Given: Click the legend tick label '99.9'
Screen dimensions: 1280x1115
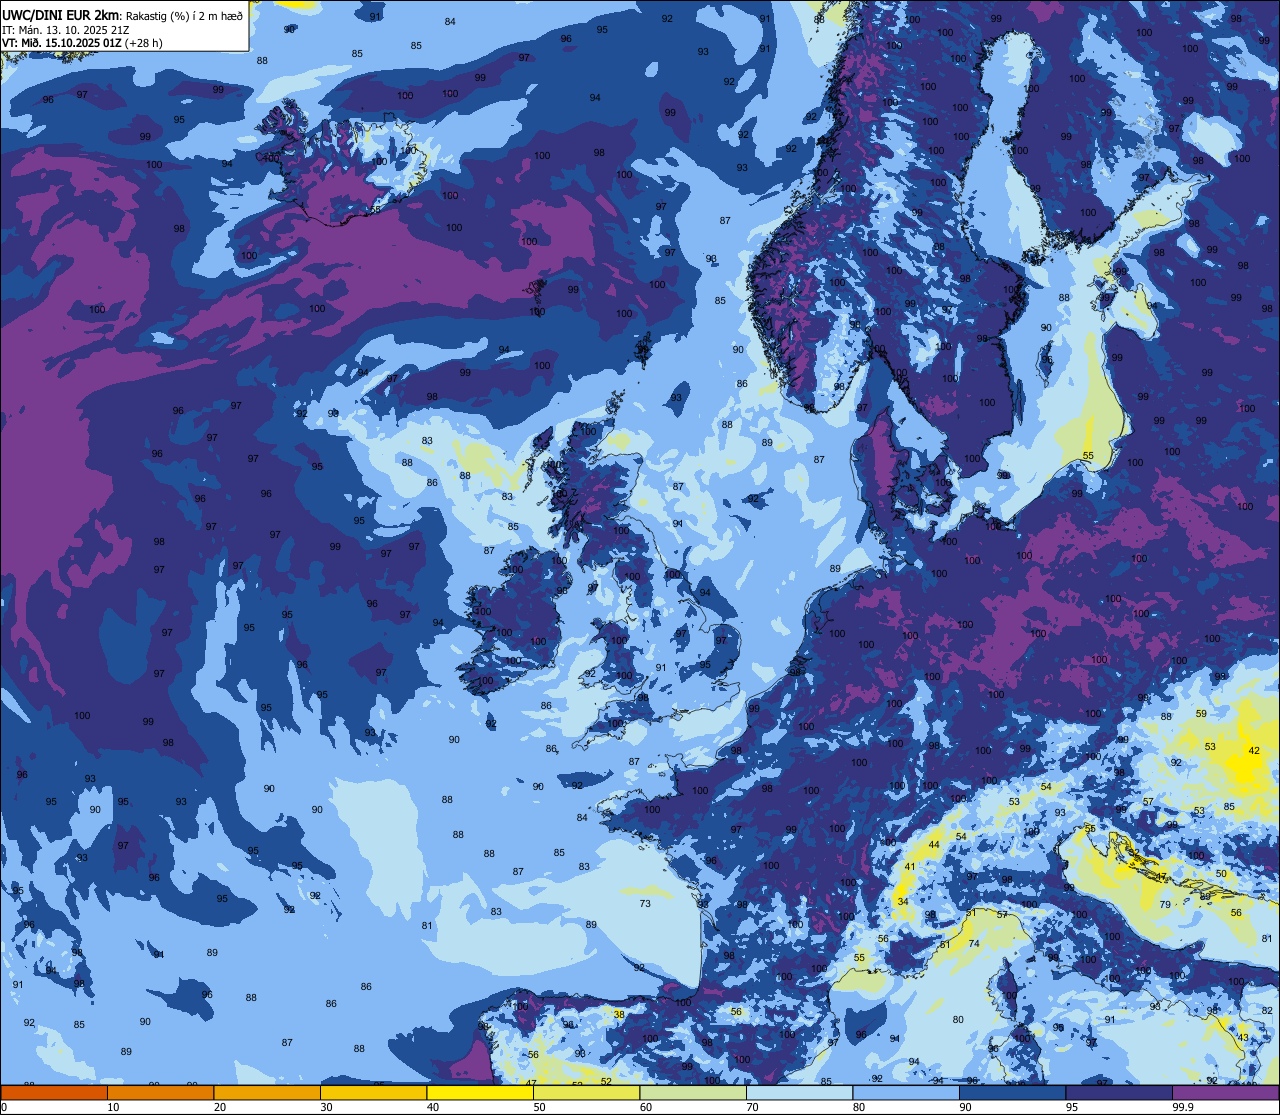Looking at the screenshot, I should point(1184,1107).
